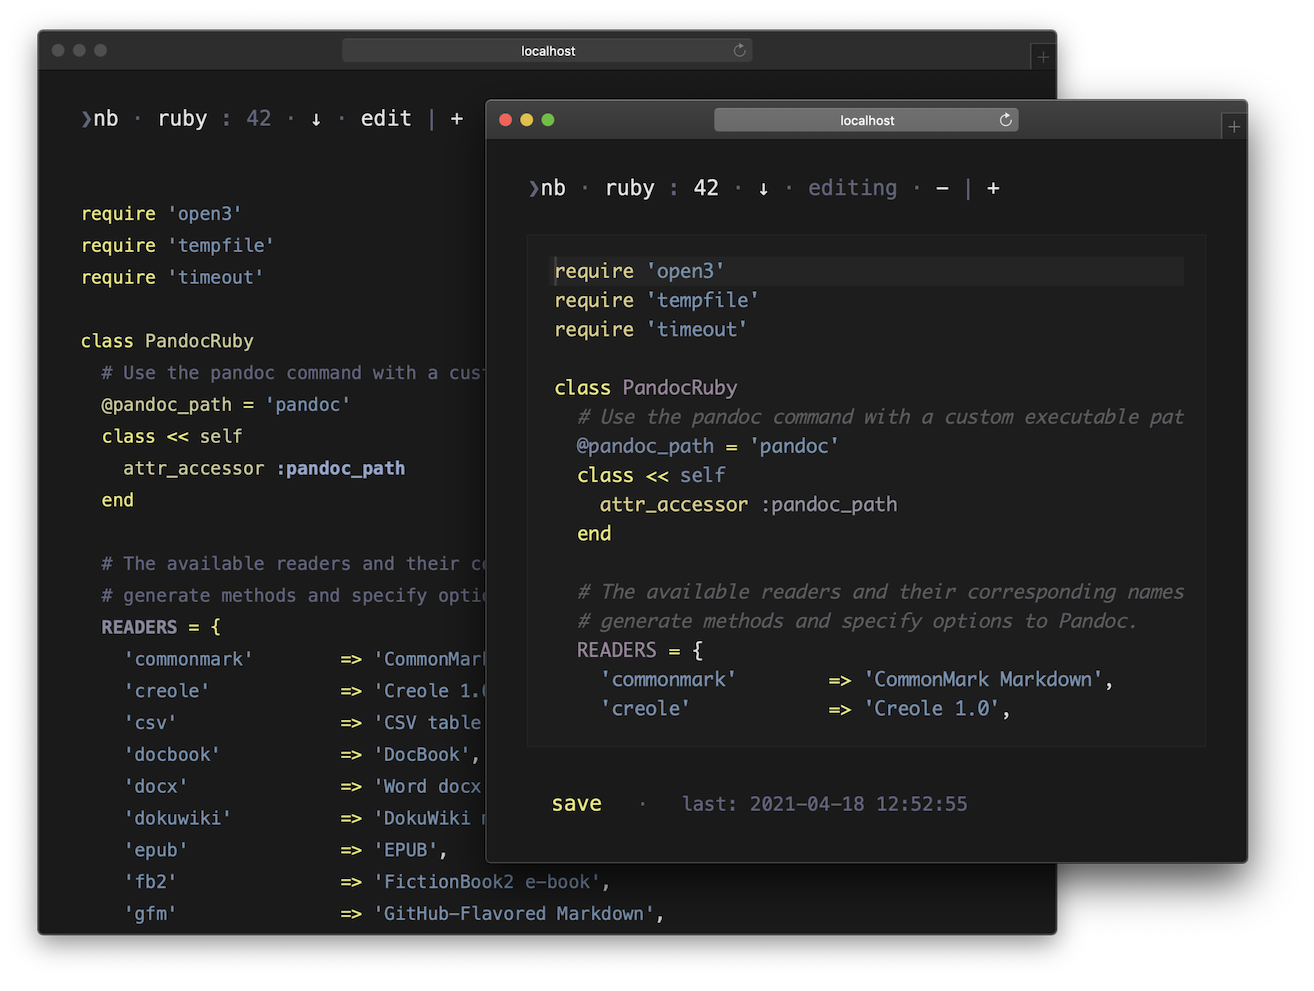Open a new tab in the front window
This screenshot has height=991, width=1314.
(x=1234, y=127)
